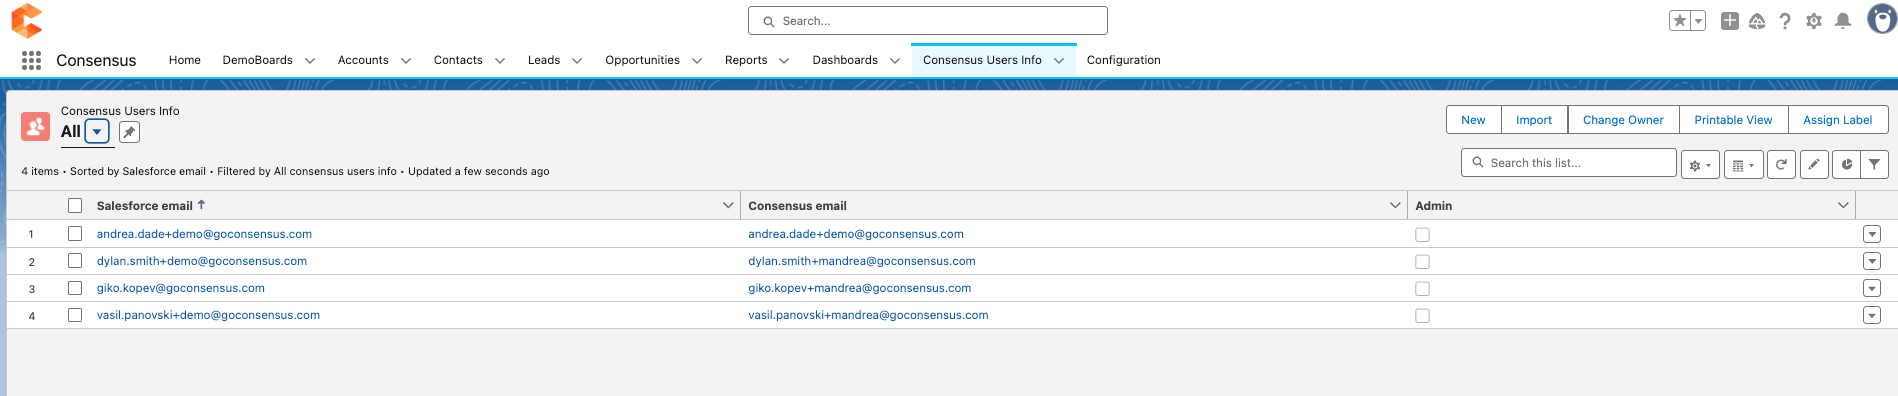Screen dimensions: 1898x396
Task: Select row checkbox for vasil.panovski+demo
Action: click(75, 315)
